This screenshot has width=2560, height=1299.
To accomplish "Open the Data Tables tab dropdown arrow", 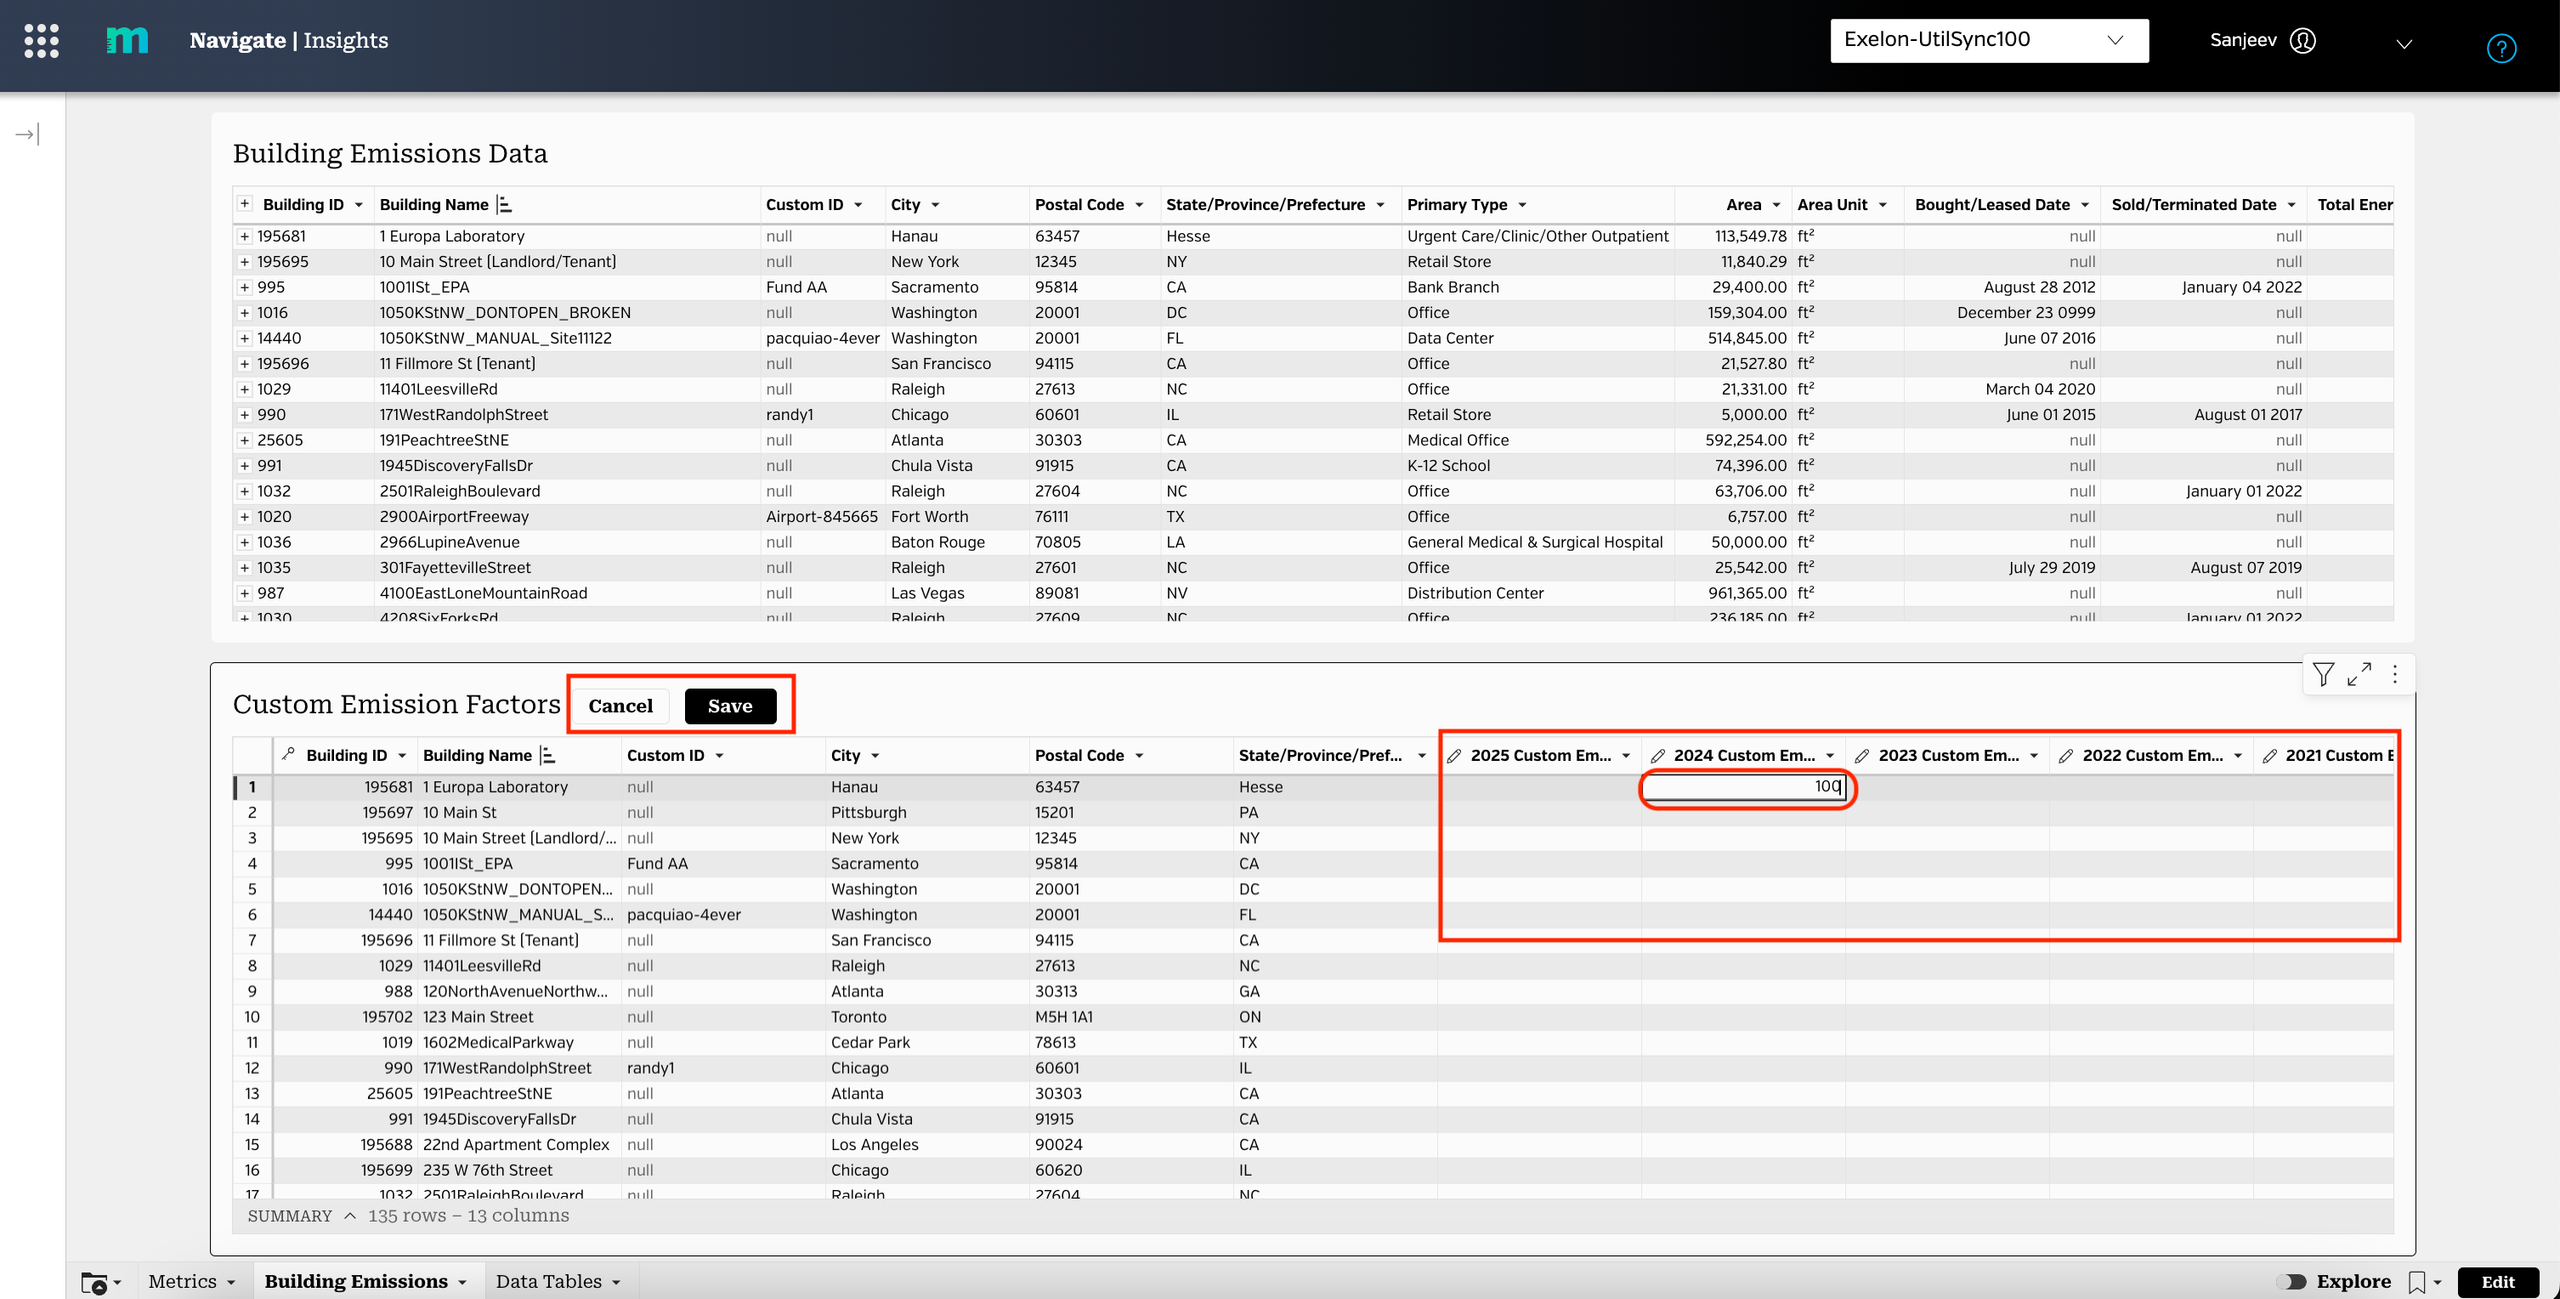I will tap(616, 1283).
